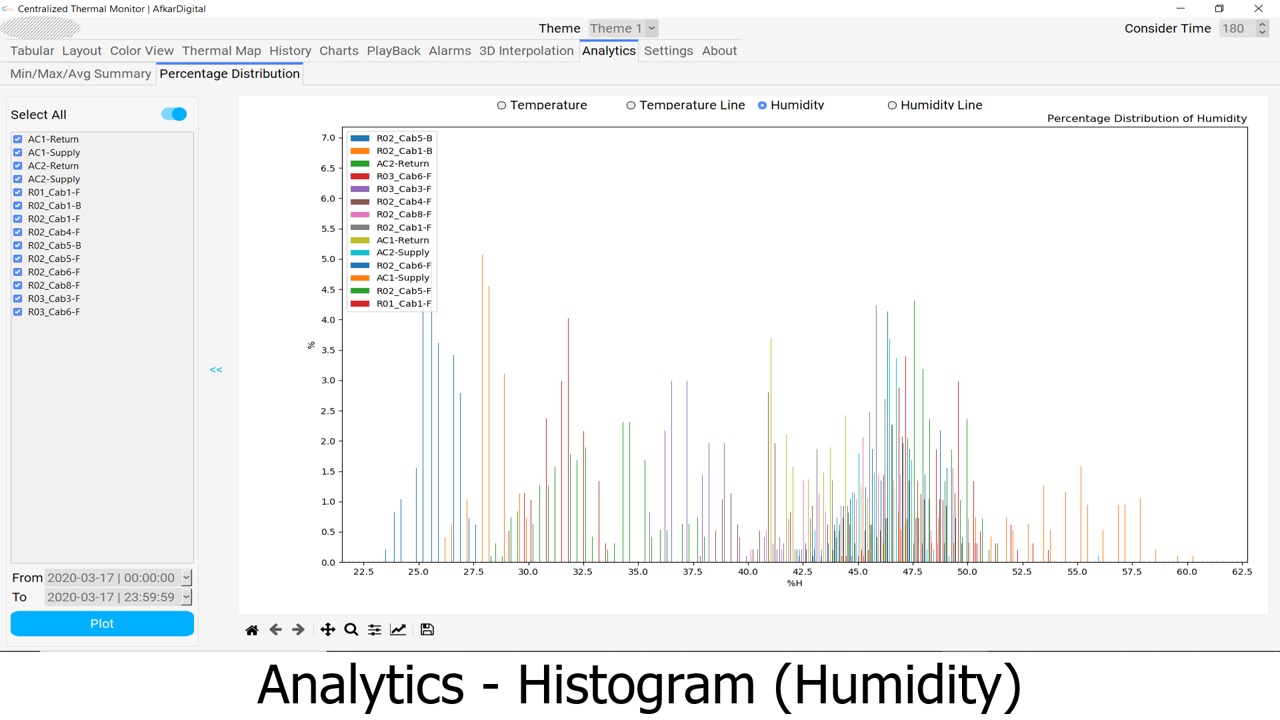Open the edit axis curves icon

398,630
